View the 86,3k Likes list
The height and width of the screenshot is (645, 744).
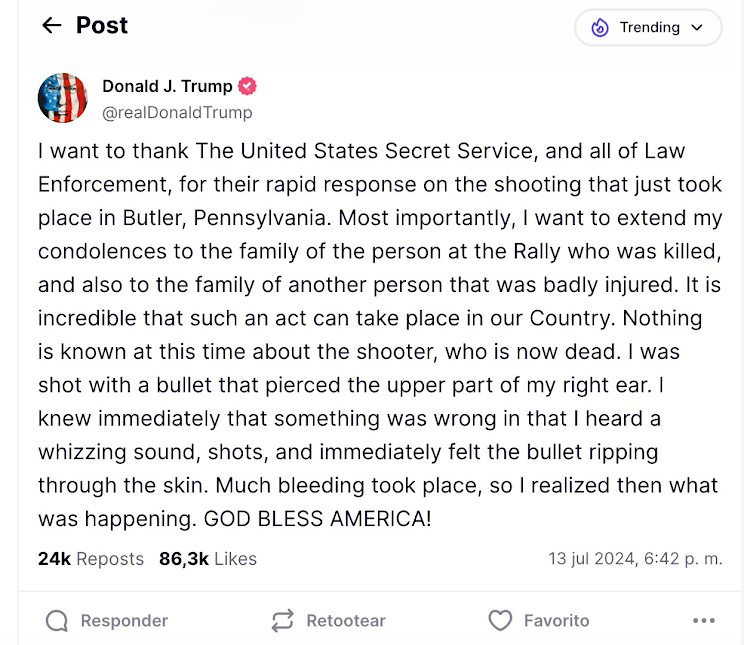pos(207,559)
